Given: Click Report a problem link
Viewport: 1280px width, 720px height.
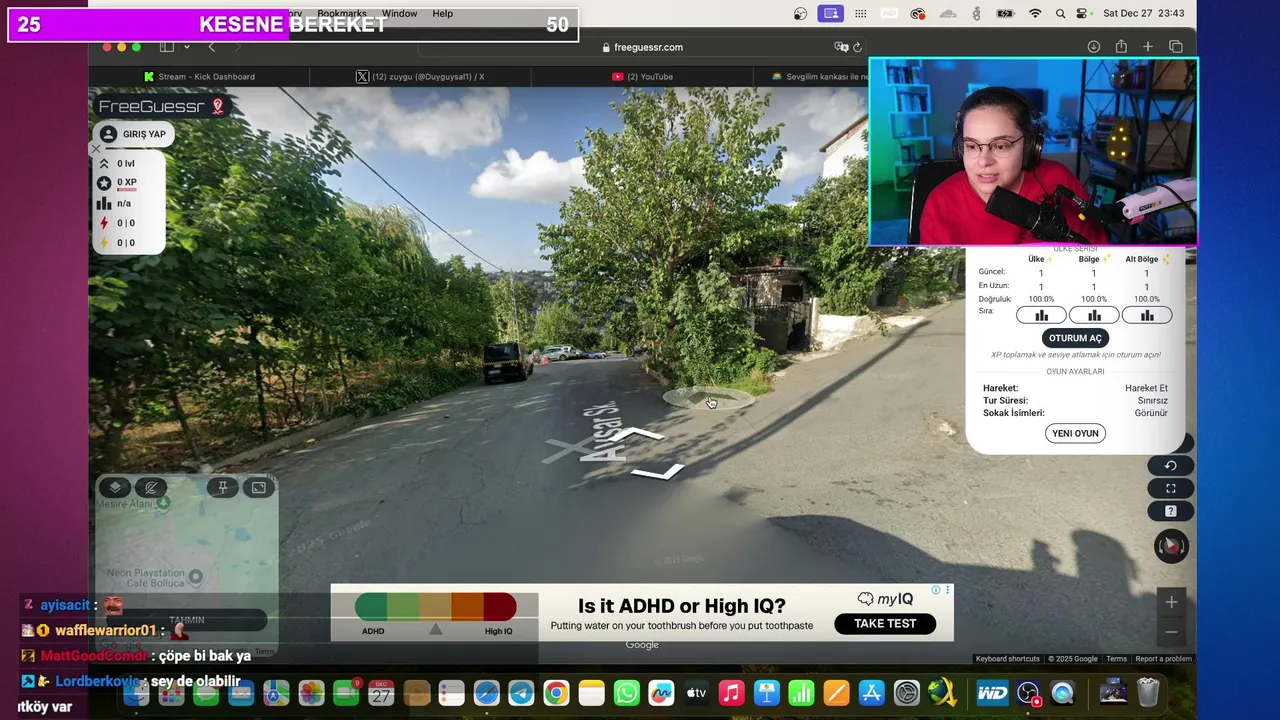Looking at the screenshot, I should 1163,659.
